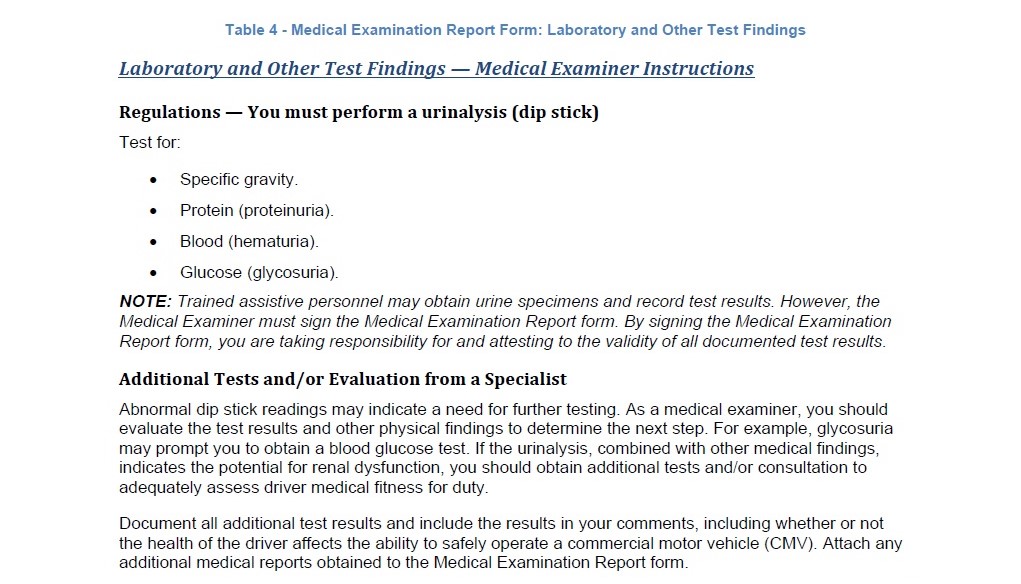Screen dimensions: 1021x584
Task: Click the bullet dot before Glucose
Action: (153, 273)
